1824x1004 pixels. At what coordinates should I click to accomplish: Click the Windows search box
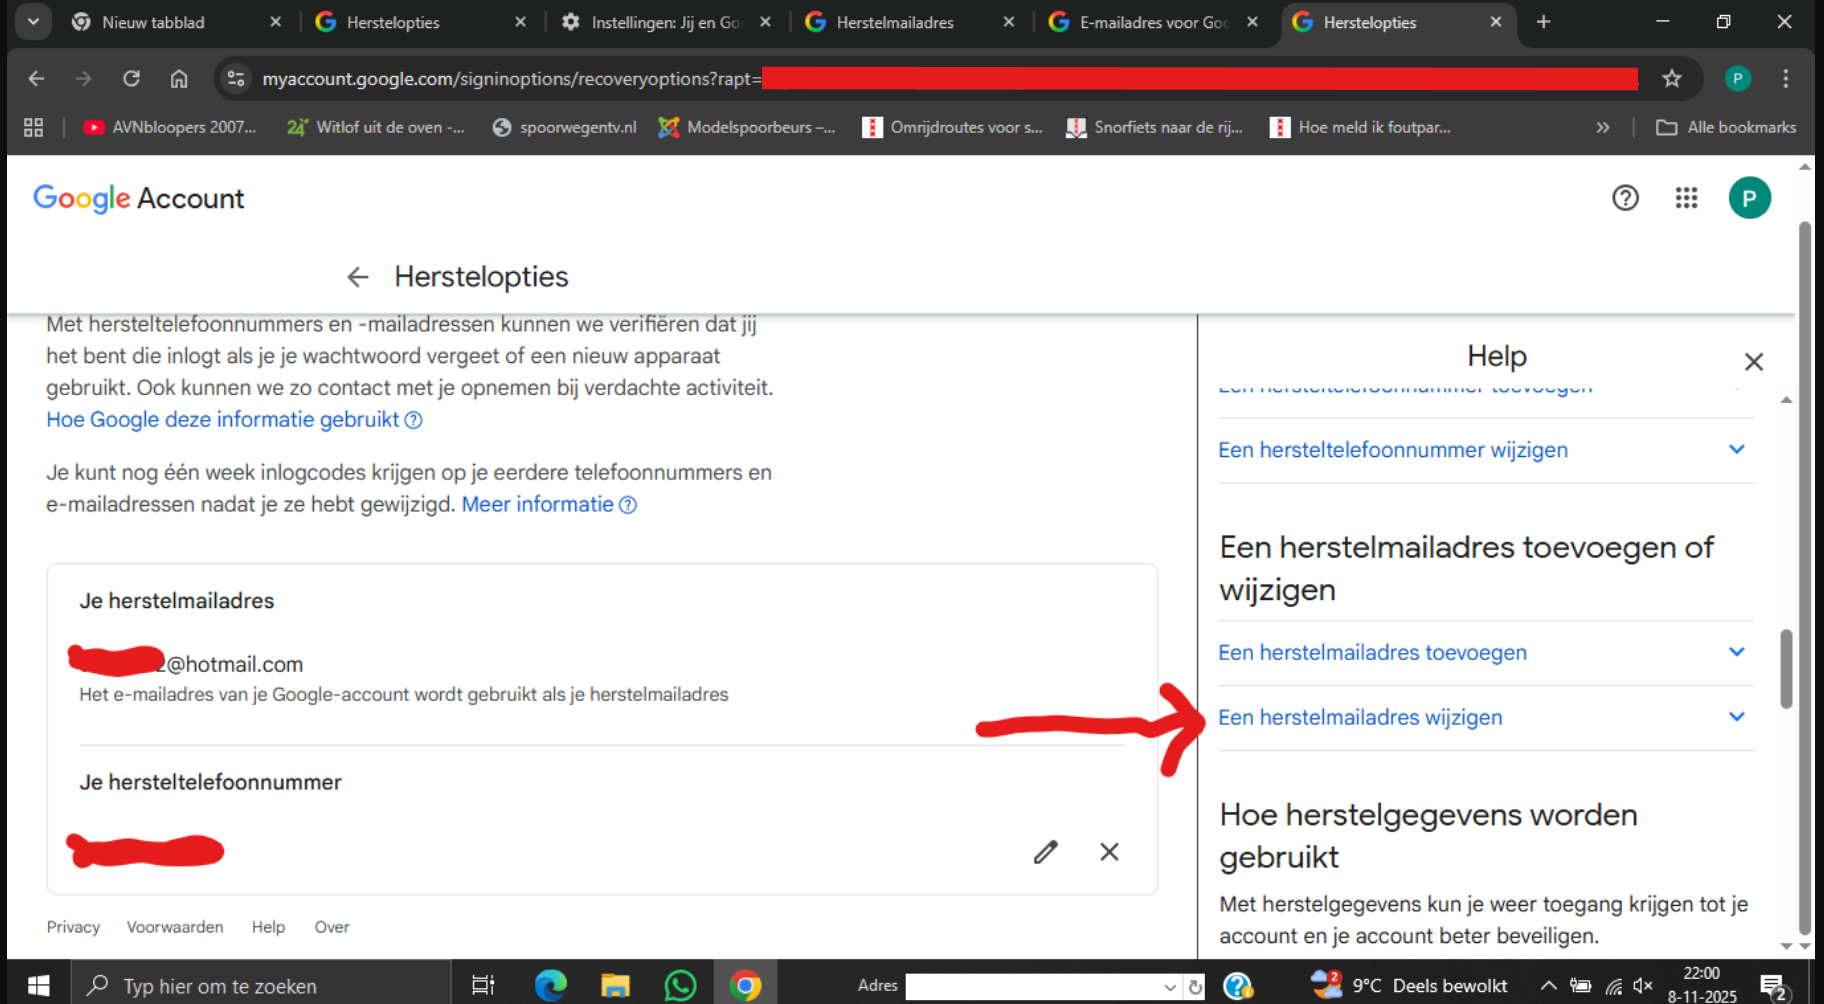261,986
